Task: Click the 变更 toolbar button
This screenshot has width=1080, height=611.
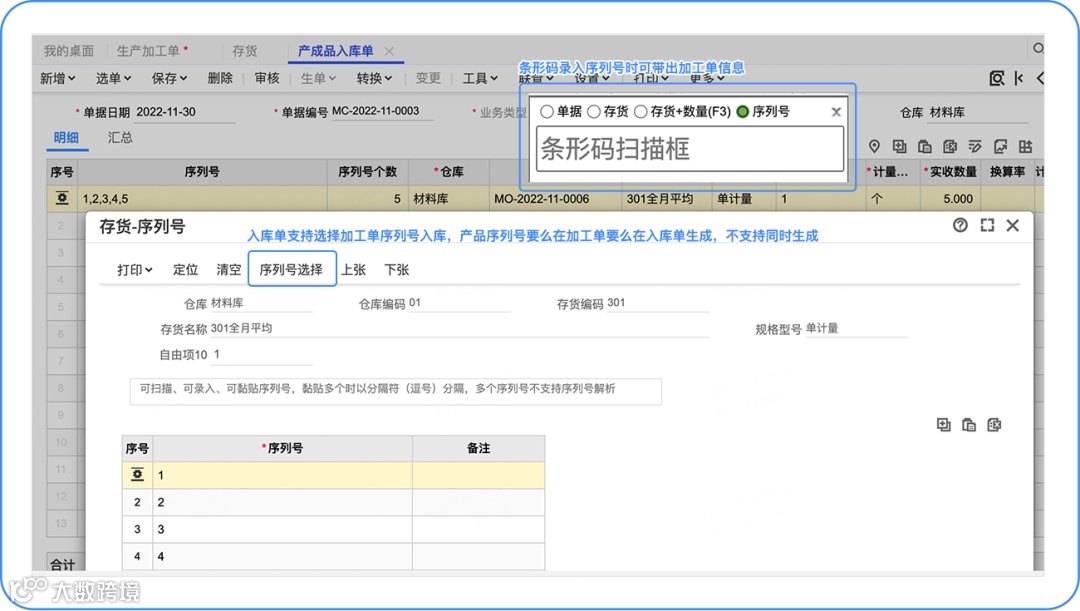Action: (428, 79)
